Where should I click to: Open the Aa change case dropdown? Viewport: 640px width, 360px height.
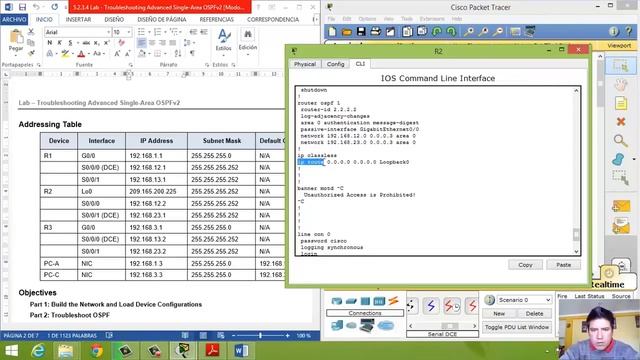tap(98, 53)
